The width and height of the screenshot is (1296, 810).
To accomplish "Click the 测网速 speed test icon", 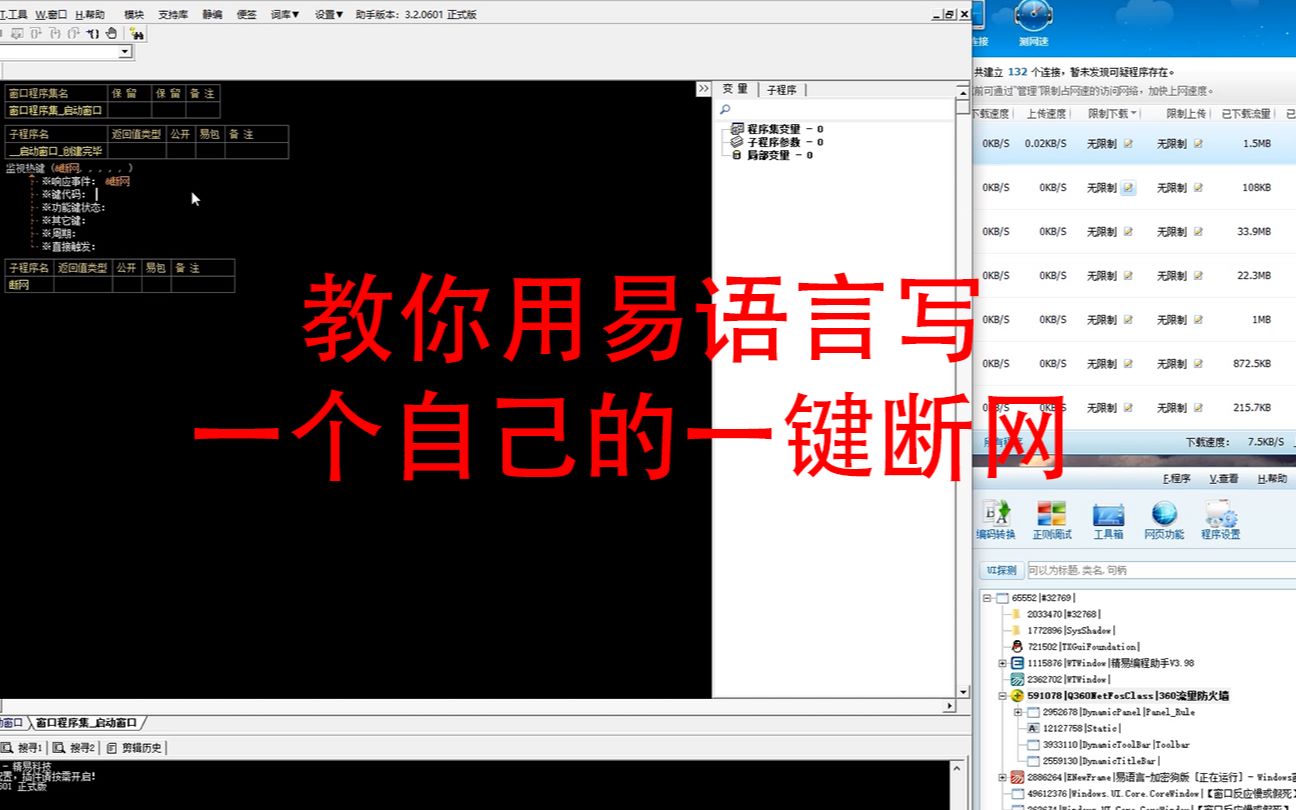I will coord(1033,24).
